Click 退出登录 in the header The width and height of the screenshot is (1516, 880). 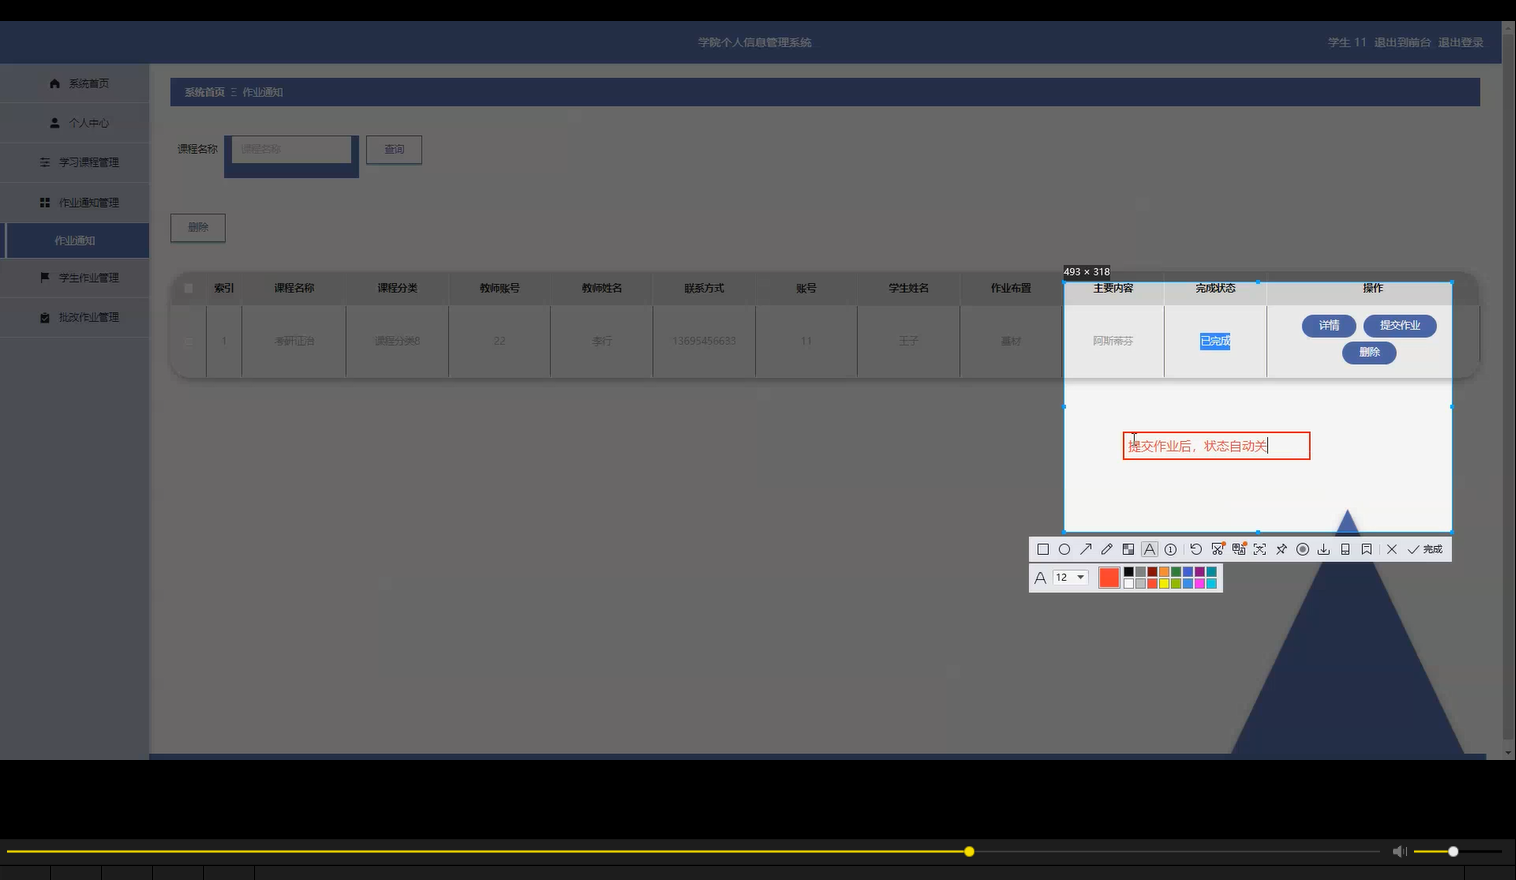[1461, 43]
